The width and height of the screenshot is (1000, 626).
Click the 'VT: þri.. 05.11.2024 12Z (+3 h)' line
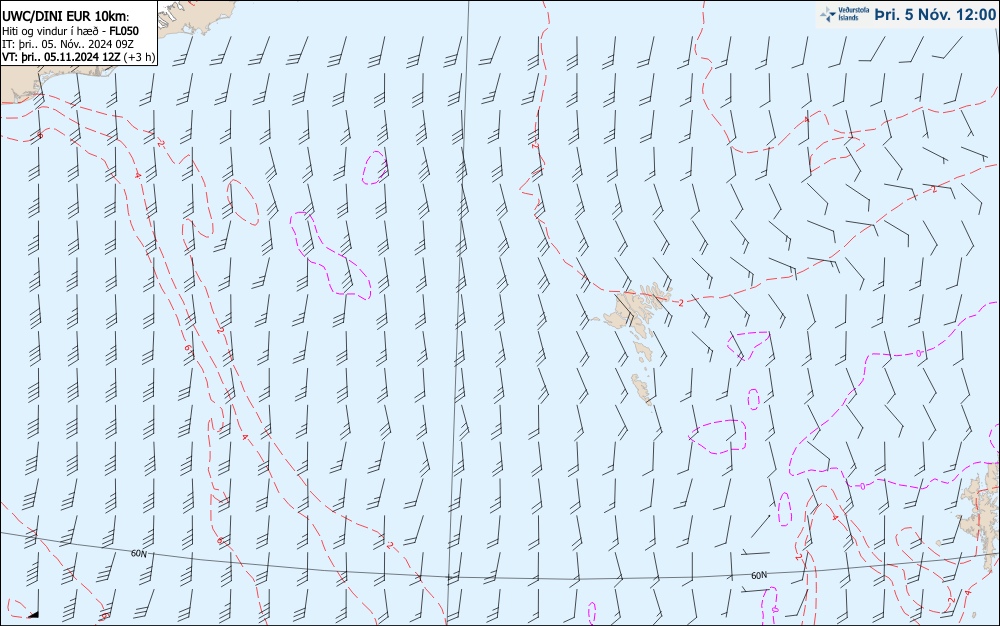[78, 57]
